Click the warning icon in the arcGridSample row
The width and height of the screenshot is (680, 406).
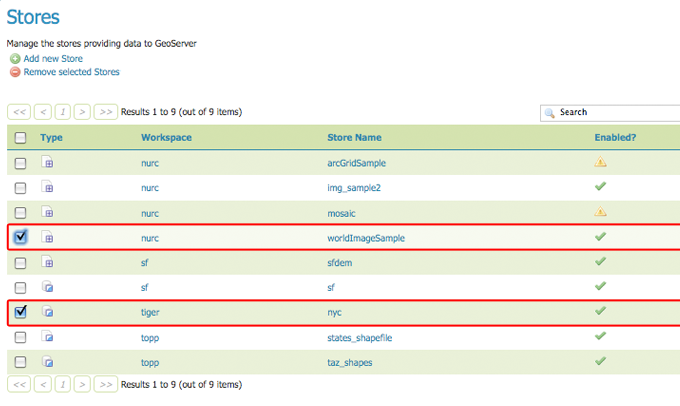(x=601, y=162)
